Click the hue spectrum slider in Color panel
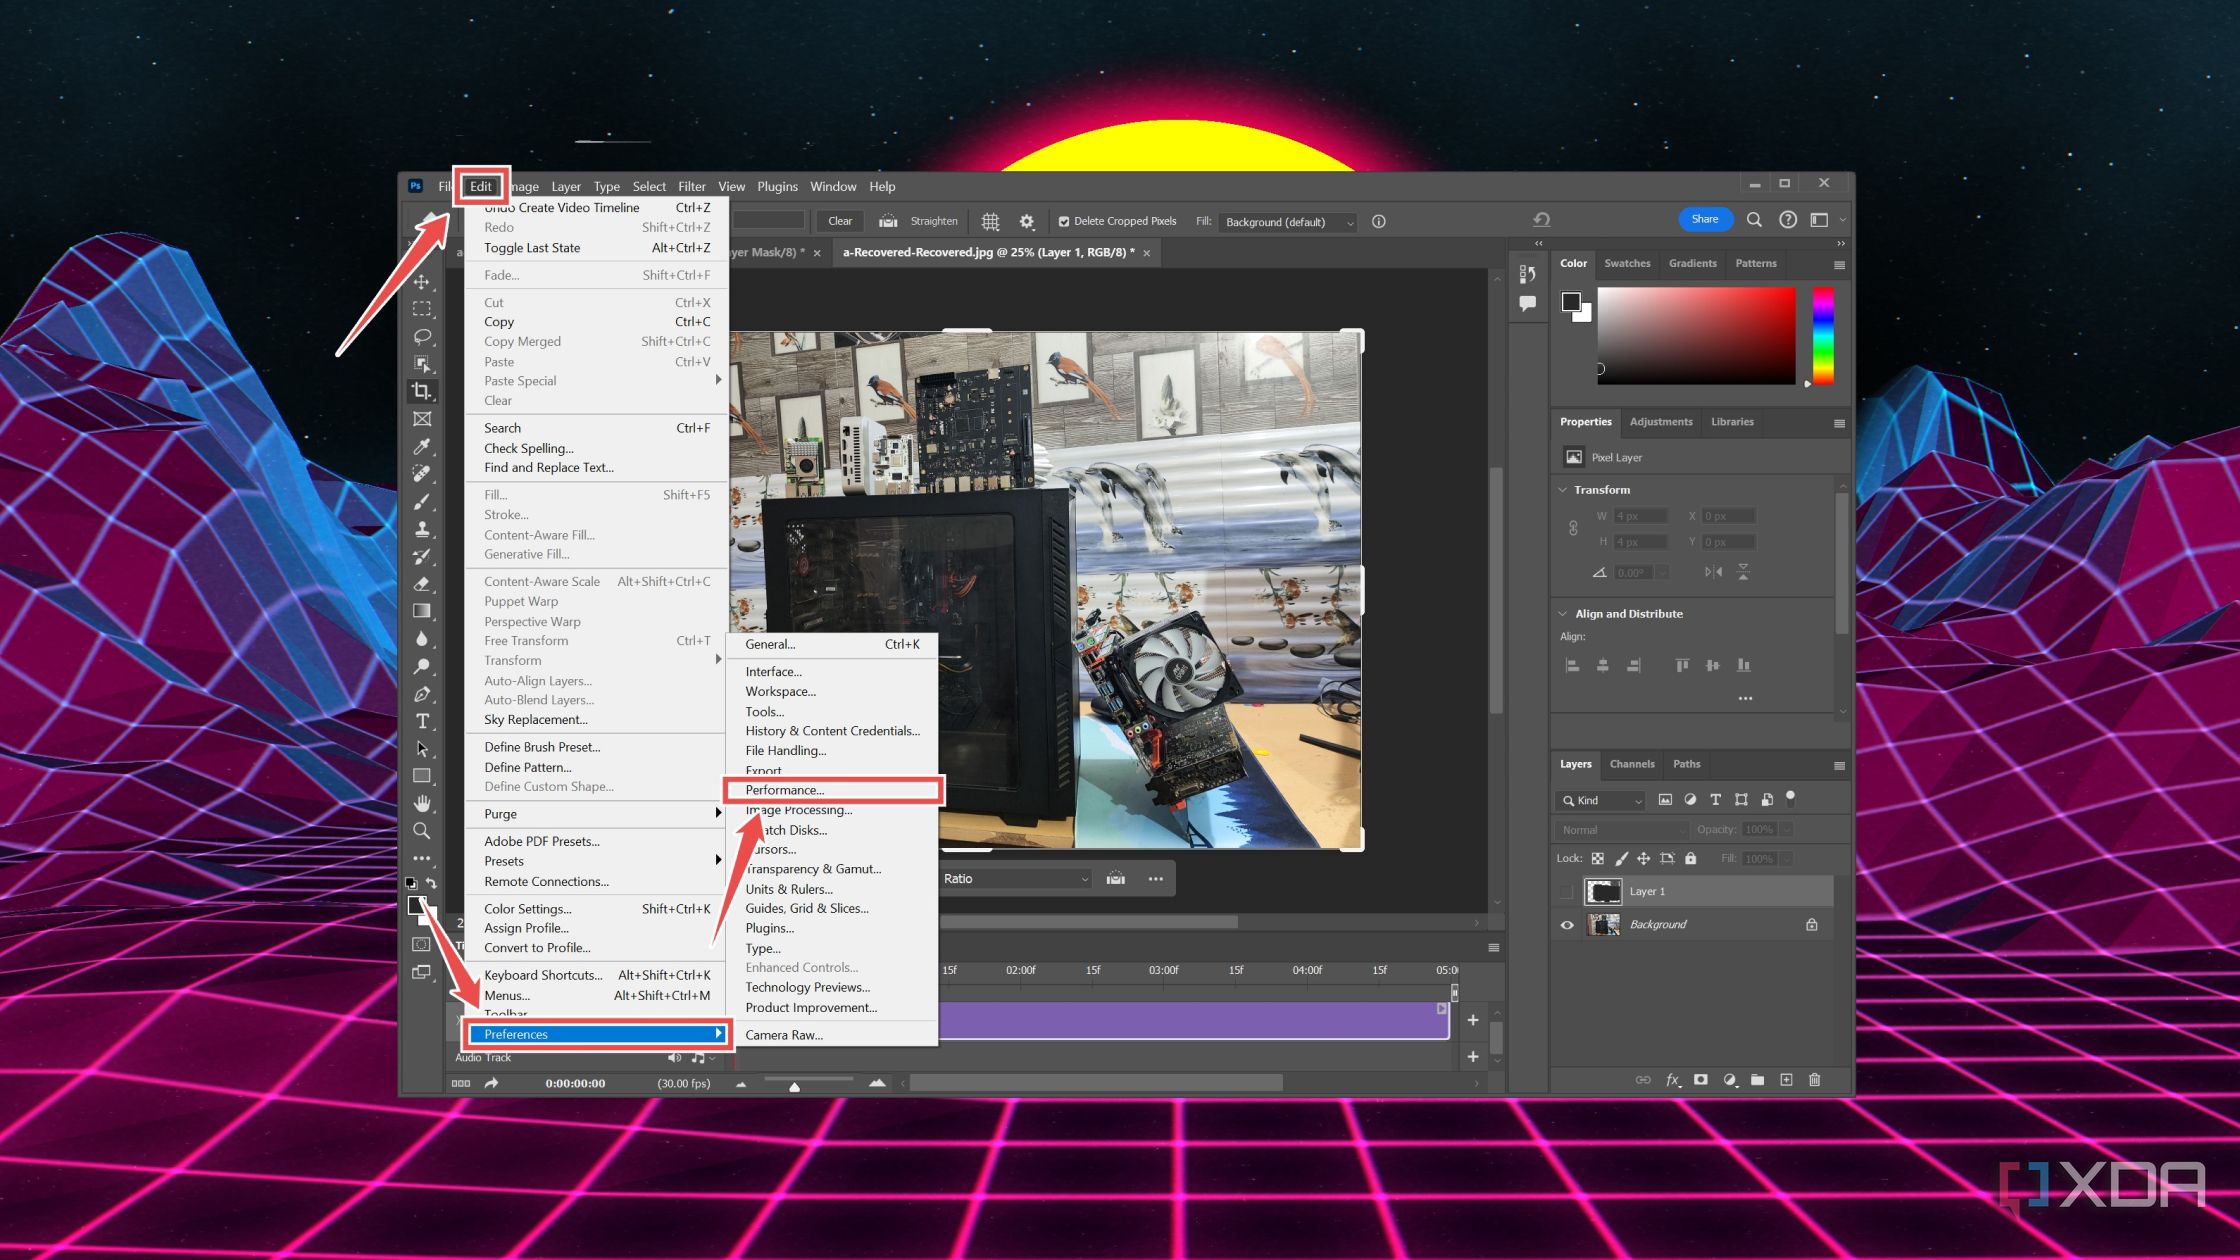2240x1260 pixels. click(1823, 336)
